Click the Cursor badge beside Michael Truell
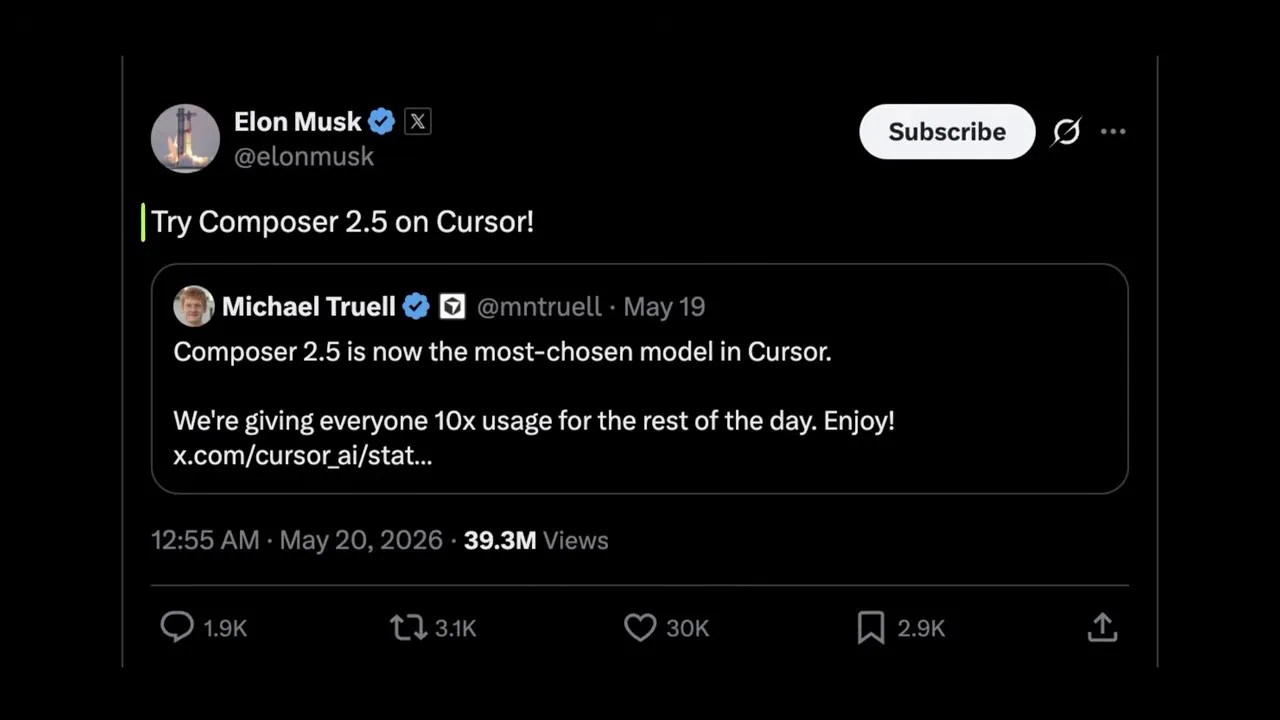This screenshot has height=720, width=1280. [453, 307]
